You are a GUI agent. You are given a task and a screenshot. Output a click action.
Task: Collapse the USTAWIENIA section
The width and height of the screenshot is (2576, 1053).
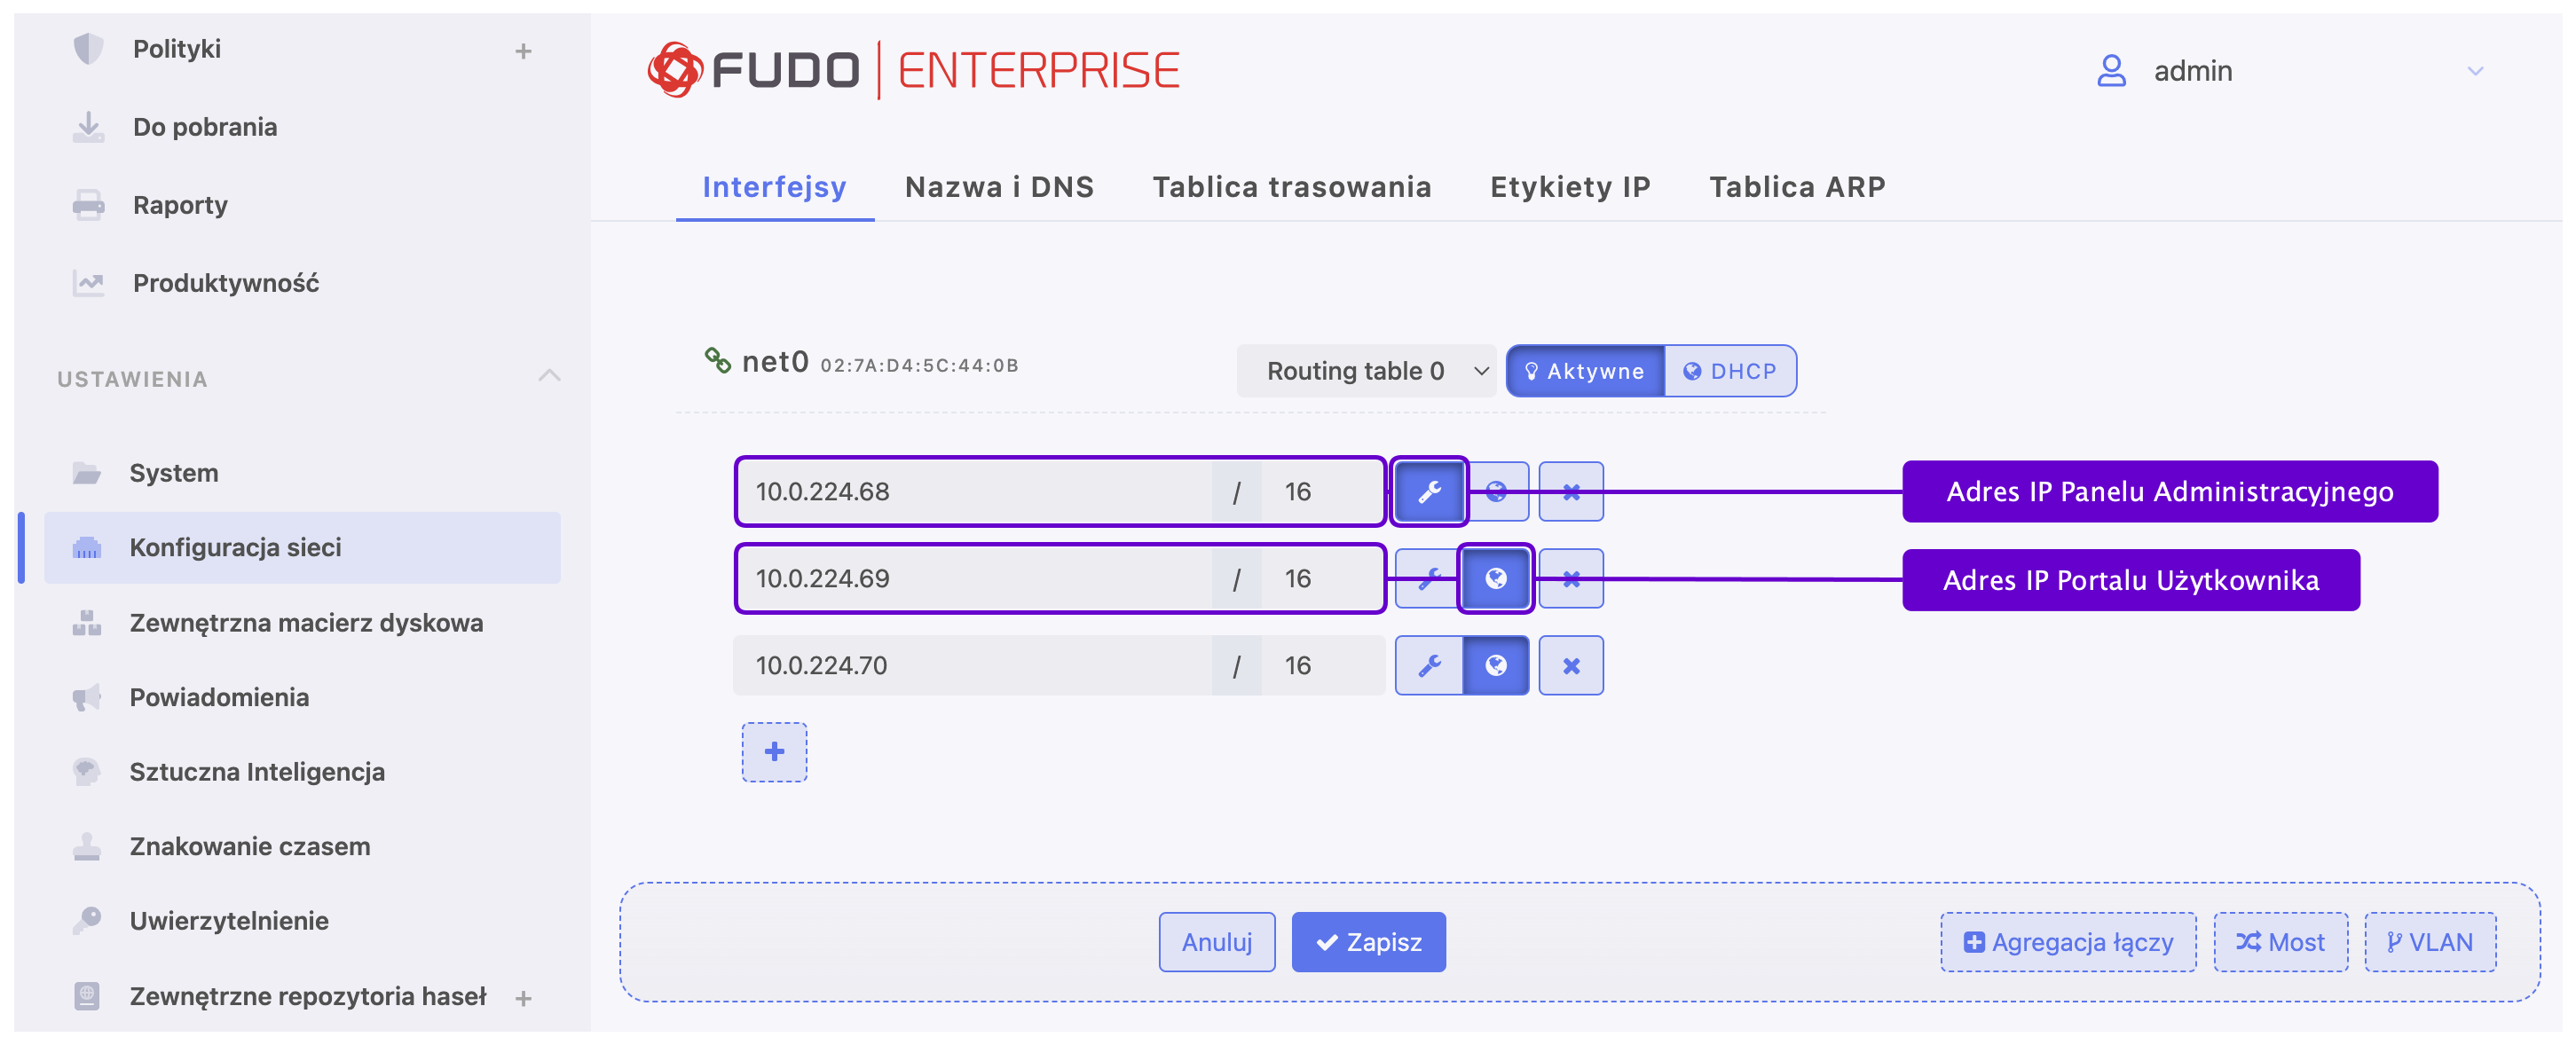549,377
